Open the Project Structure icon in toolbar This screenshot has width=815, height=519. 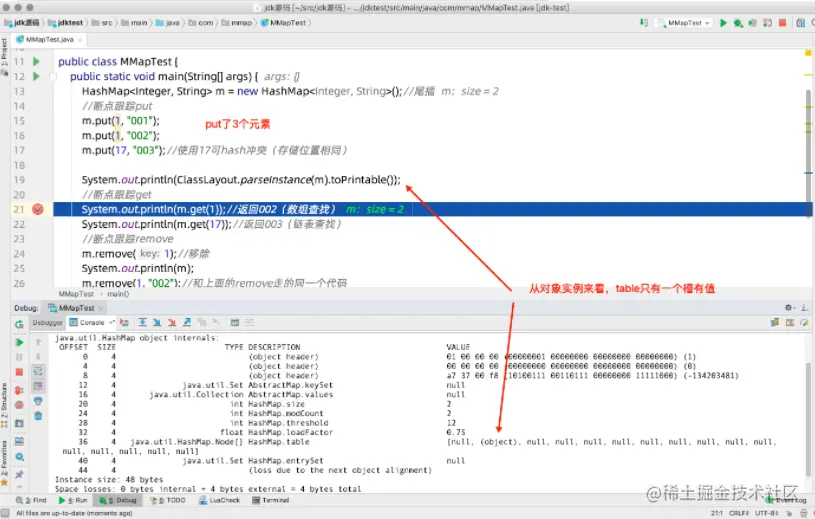(800, 23)
